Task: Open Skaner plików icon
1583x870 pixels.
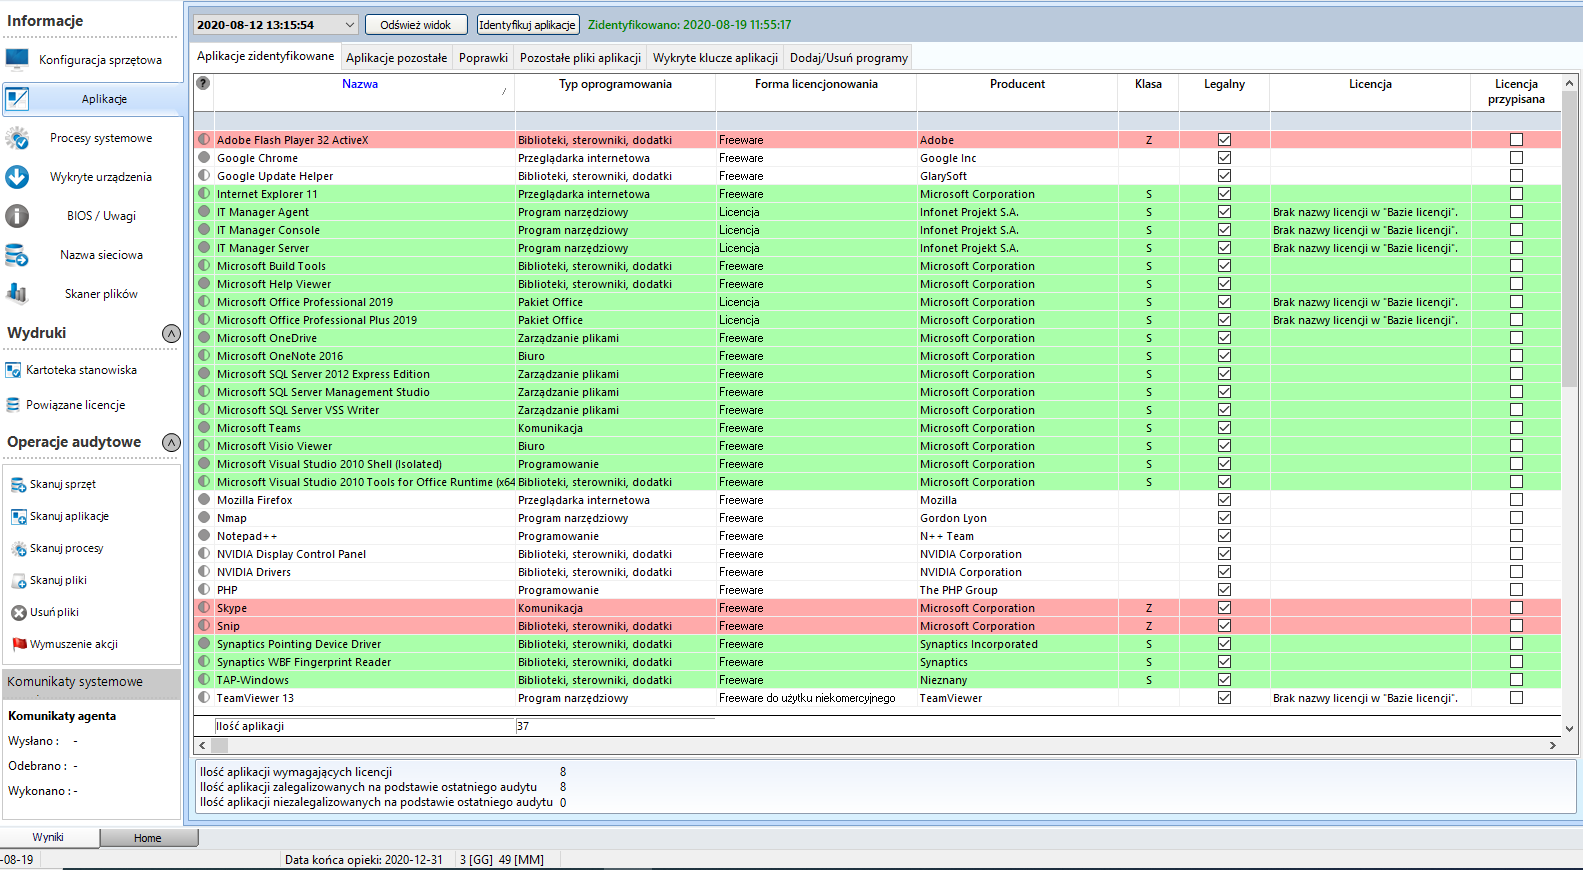Action: [x=17, y=294]
